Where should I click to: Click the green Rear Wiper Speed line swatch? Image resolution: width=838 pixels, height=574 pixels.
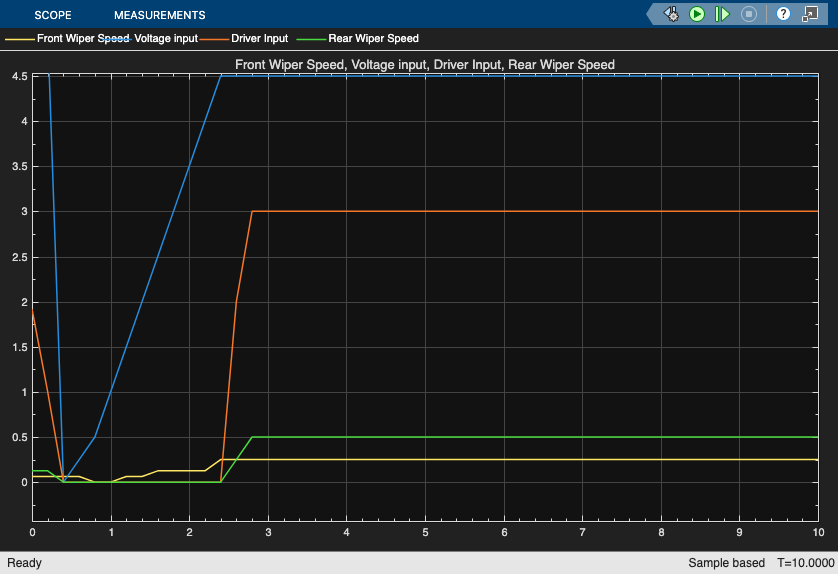[311, 39]
